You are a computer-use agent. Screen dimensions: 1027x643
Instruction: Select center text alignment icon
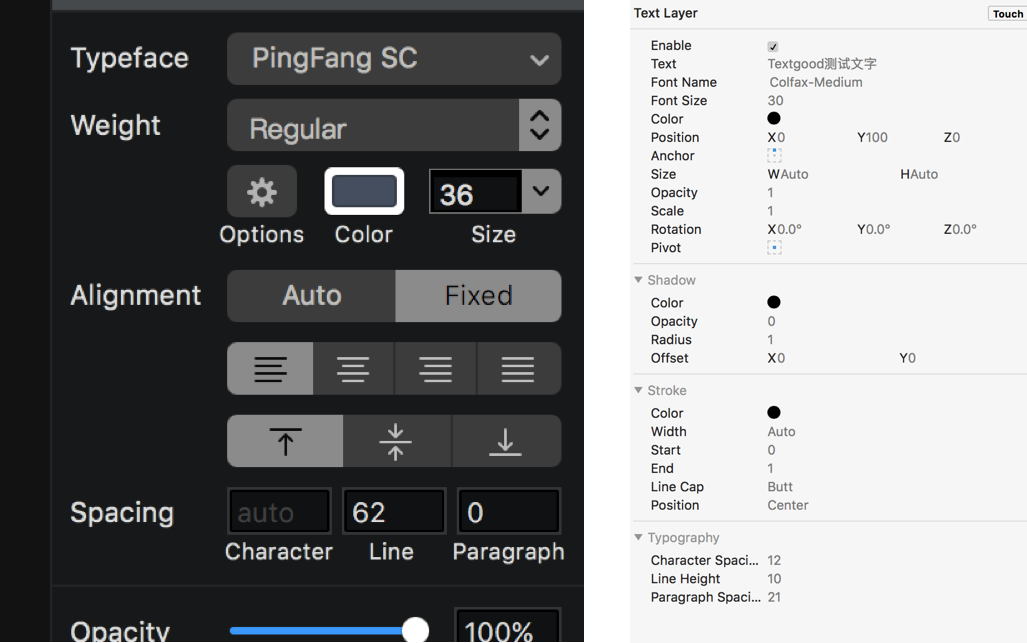(x=353, y=369)
